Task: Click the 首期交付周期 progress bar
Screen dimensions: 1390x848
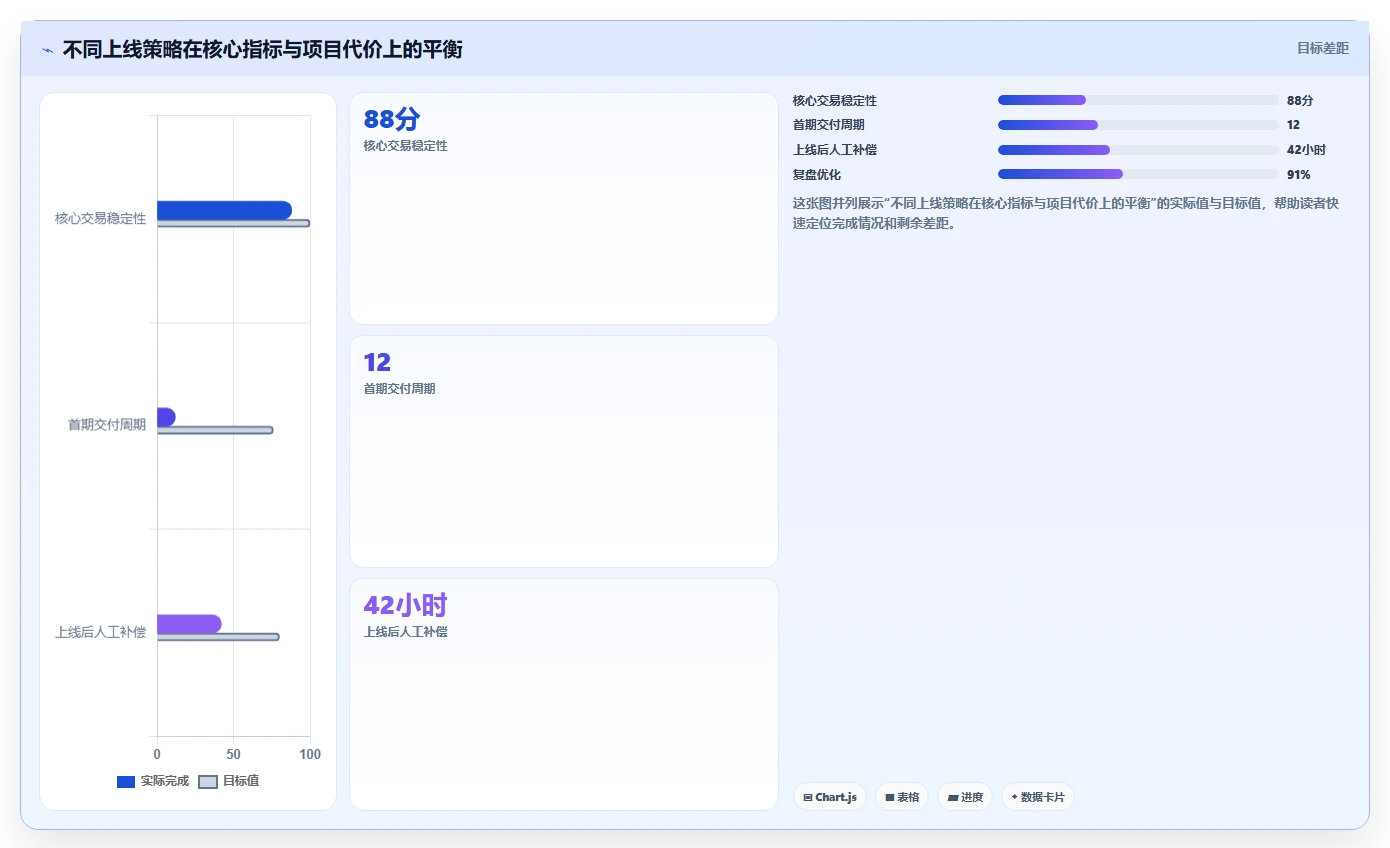Action: (1138, 125)
